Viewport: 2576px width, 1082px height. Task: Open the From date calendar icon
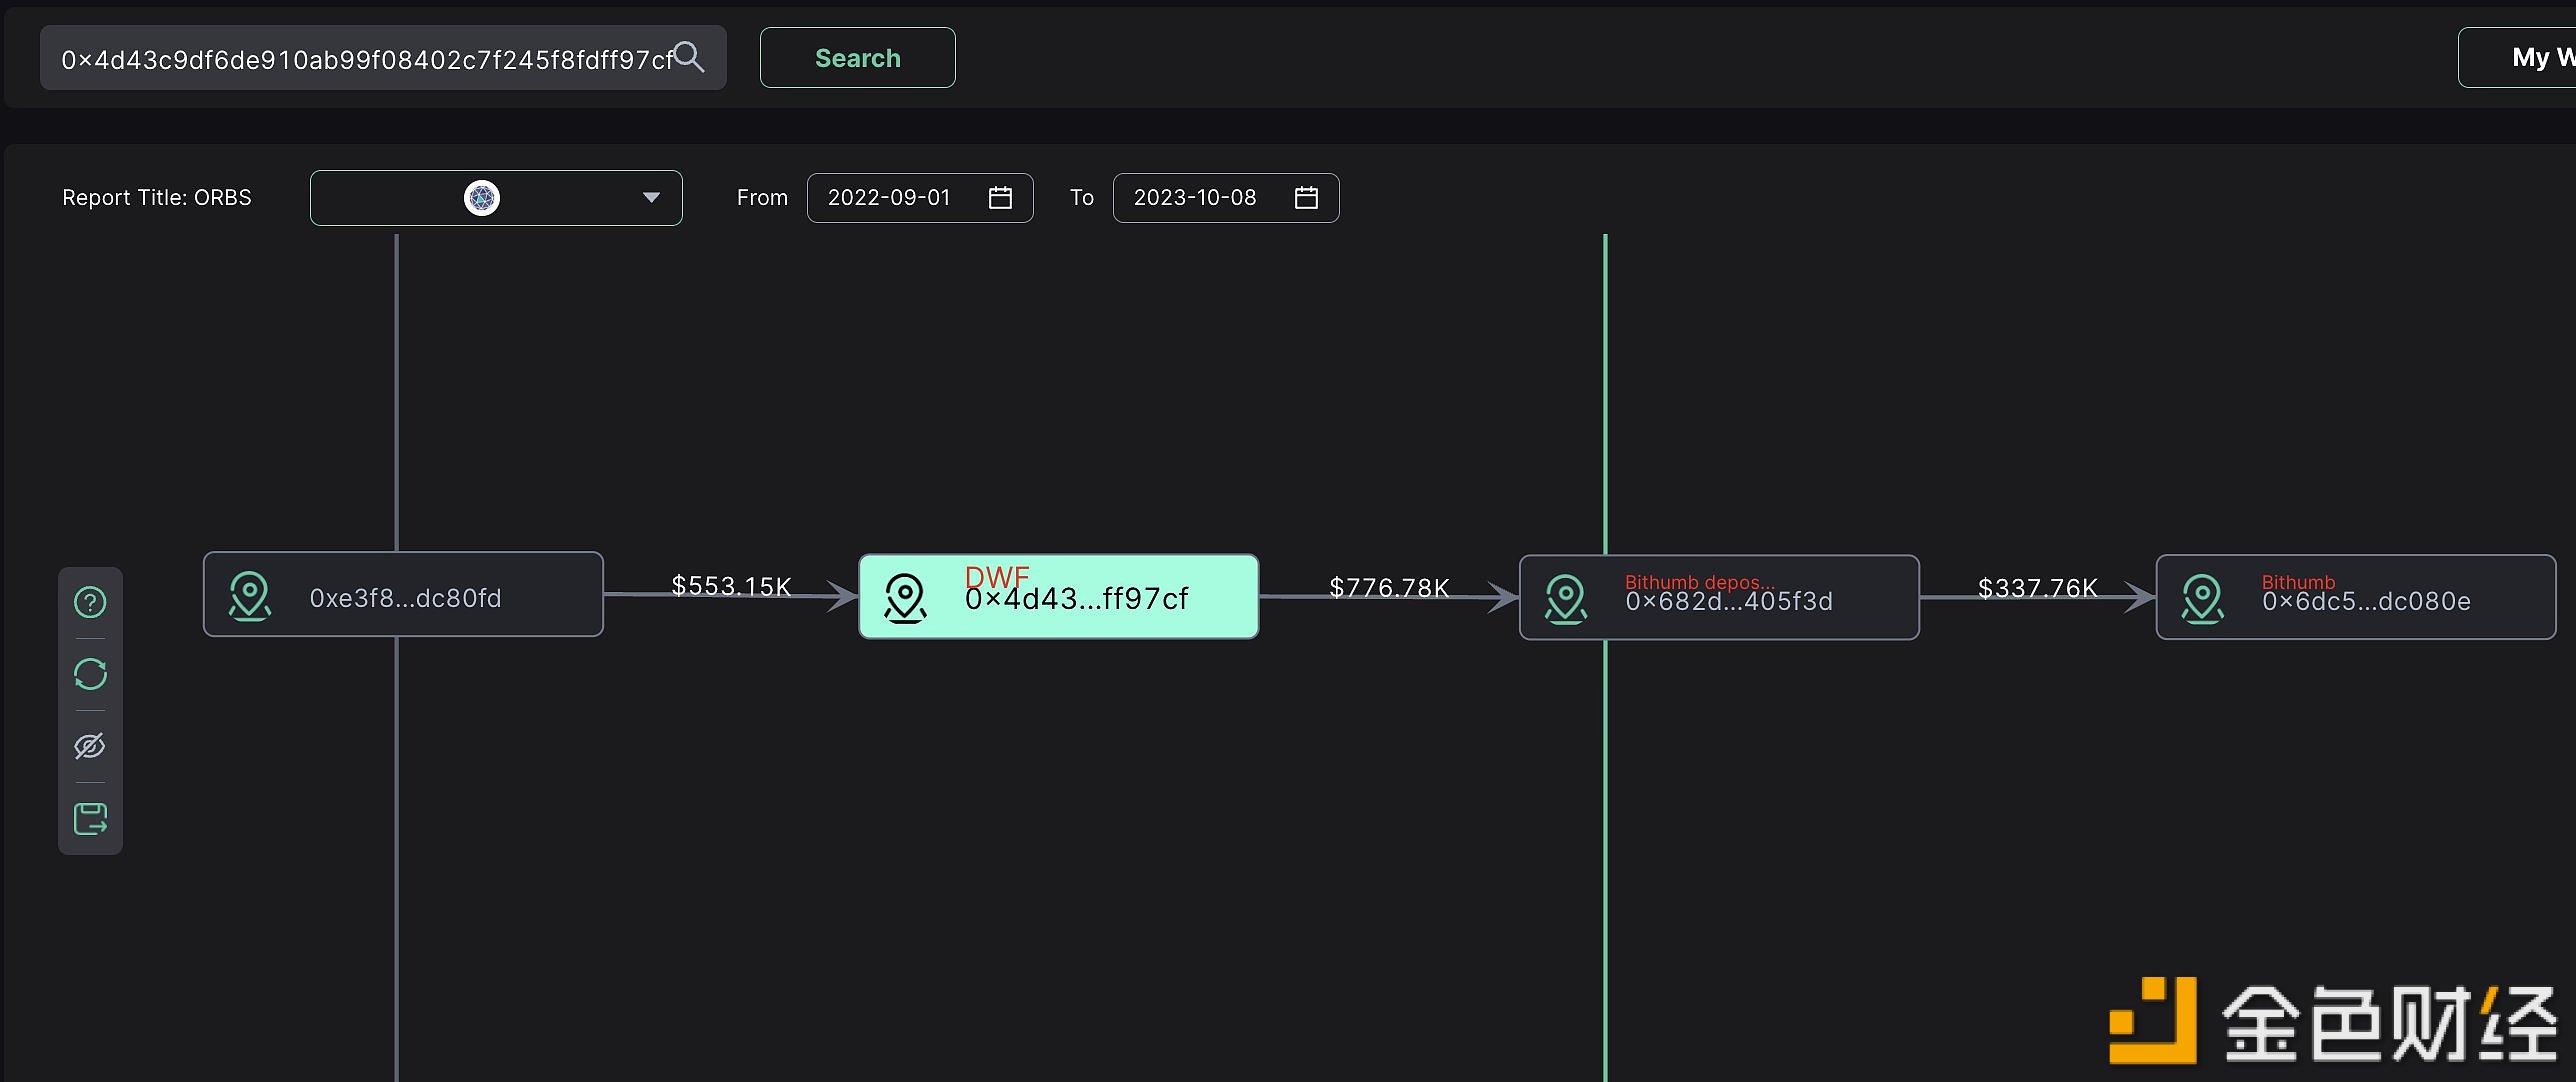[1000, 198]
